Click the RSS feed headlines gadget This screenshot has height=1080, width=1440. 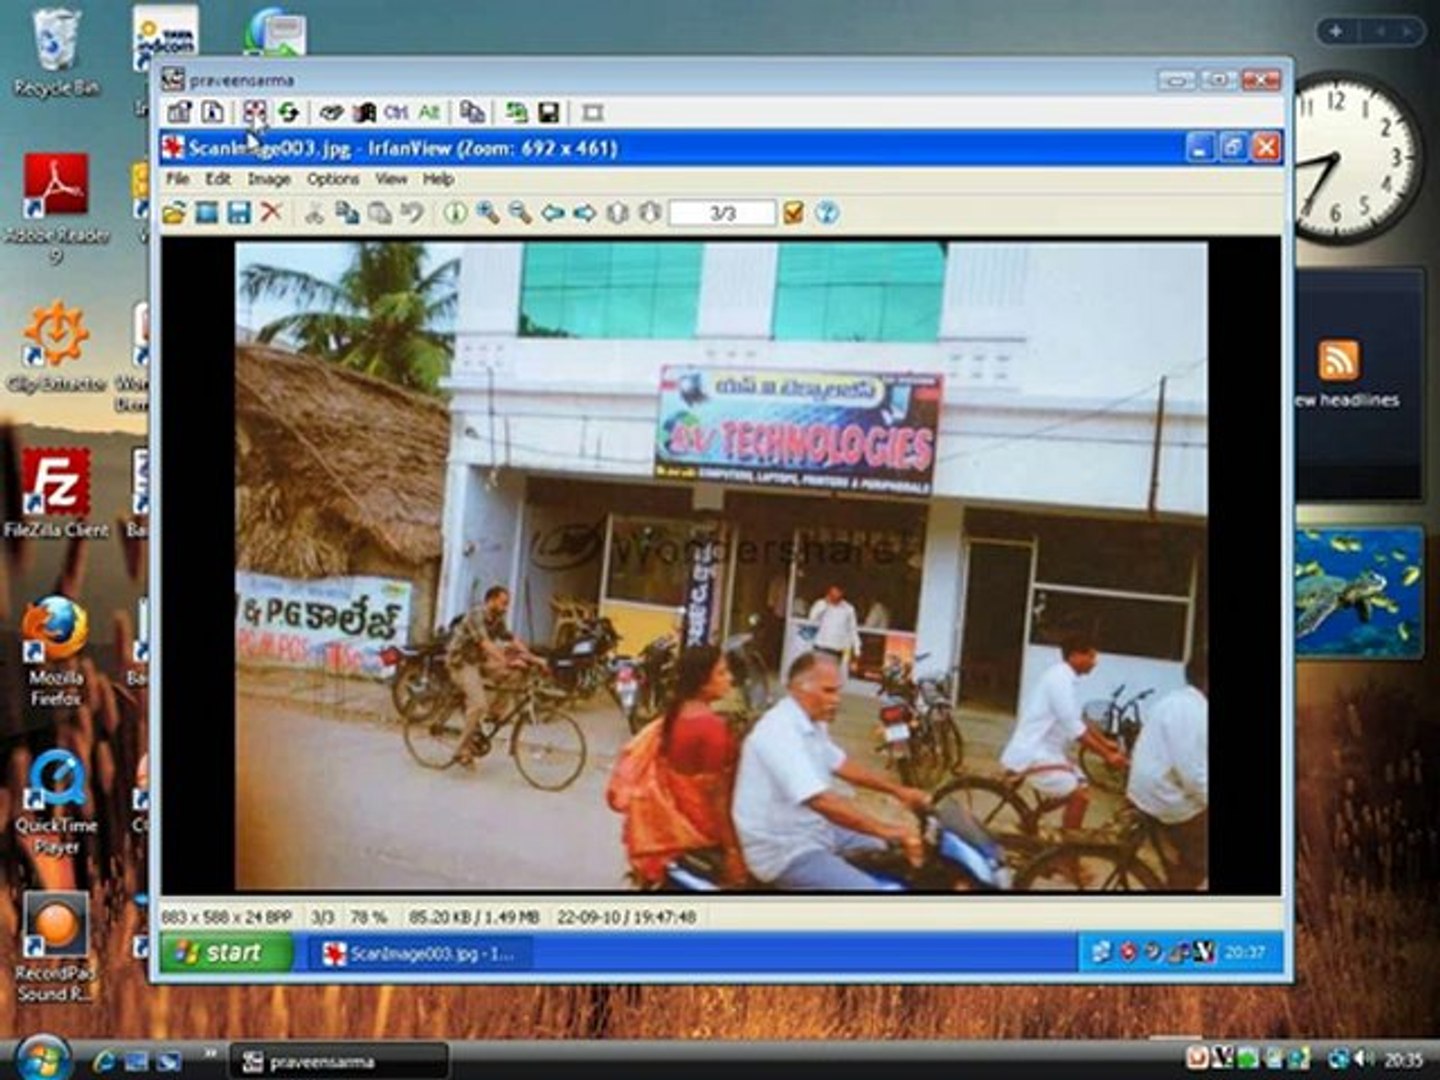1358,385
